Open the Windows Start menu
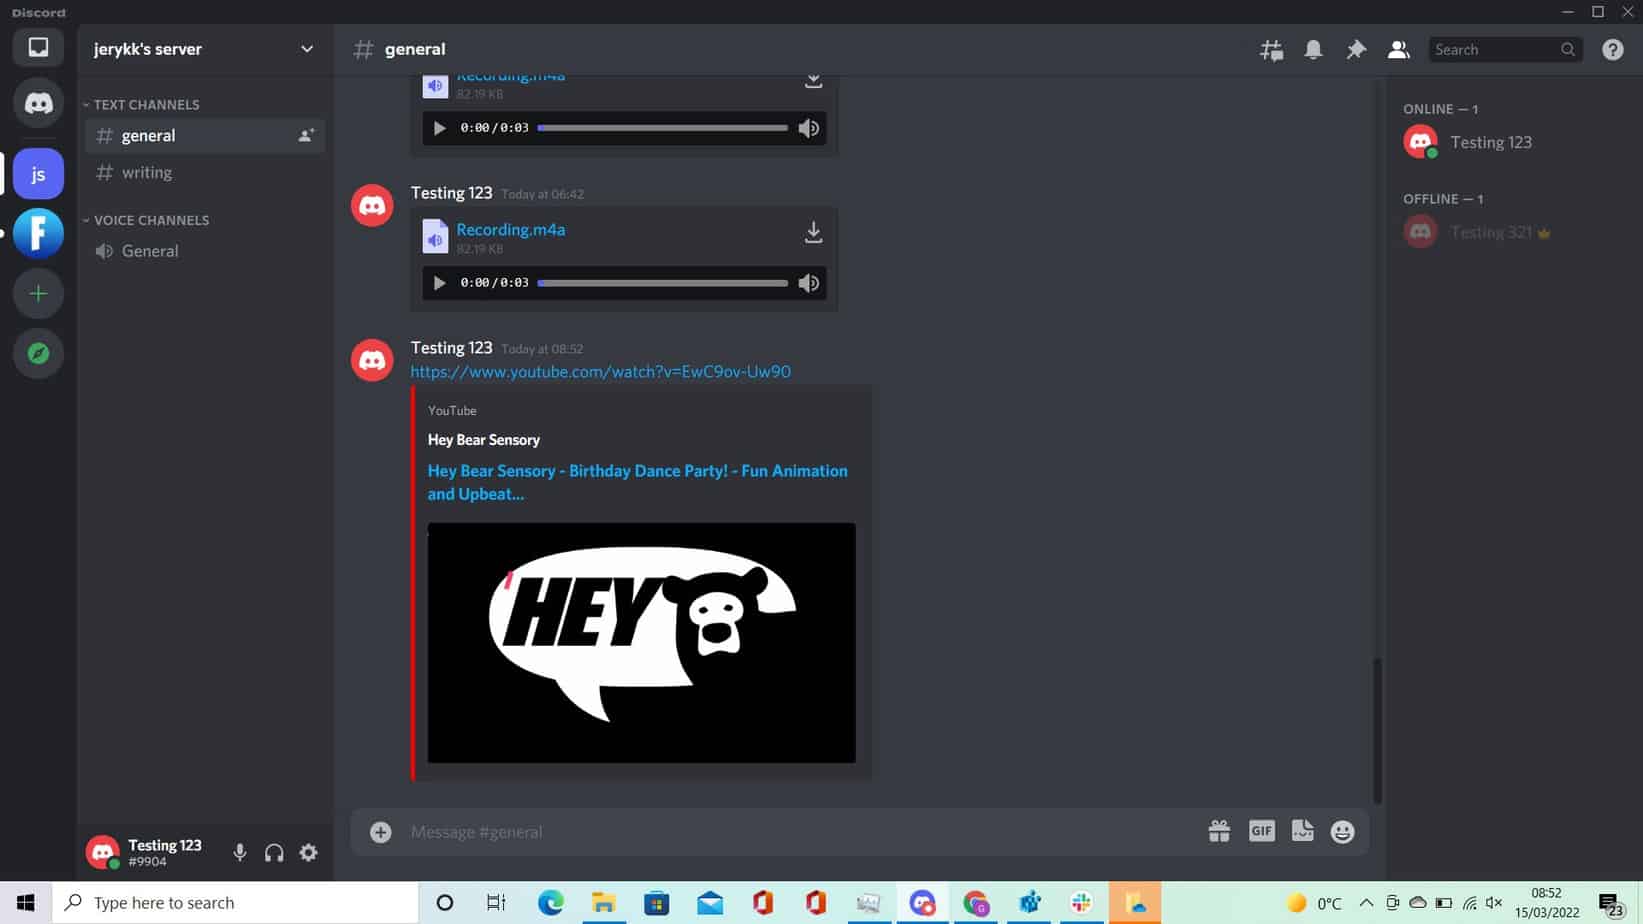 pyautogui.click(x=26, y=903)
